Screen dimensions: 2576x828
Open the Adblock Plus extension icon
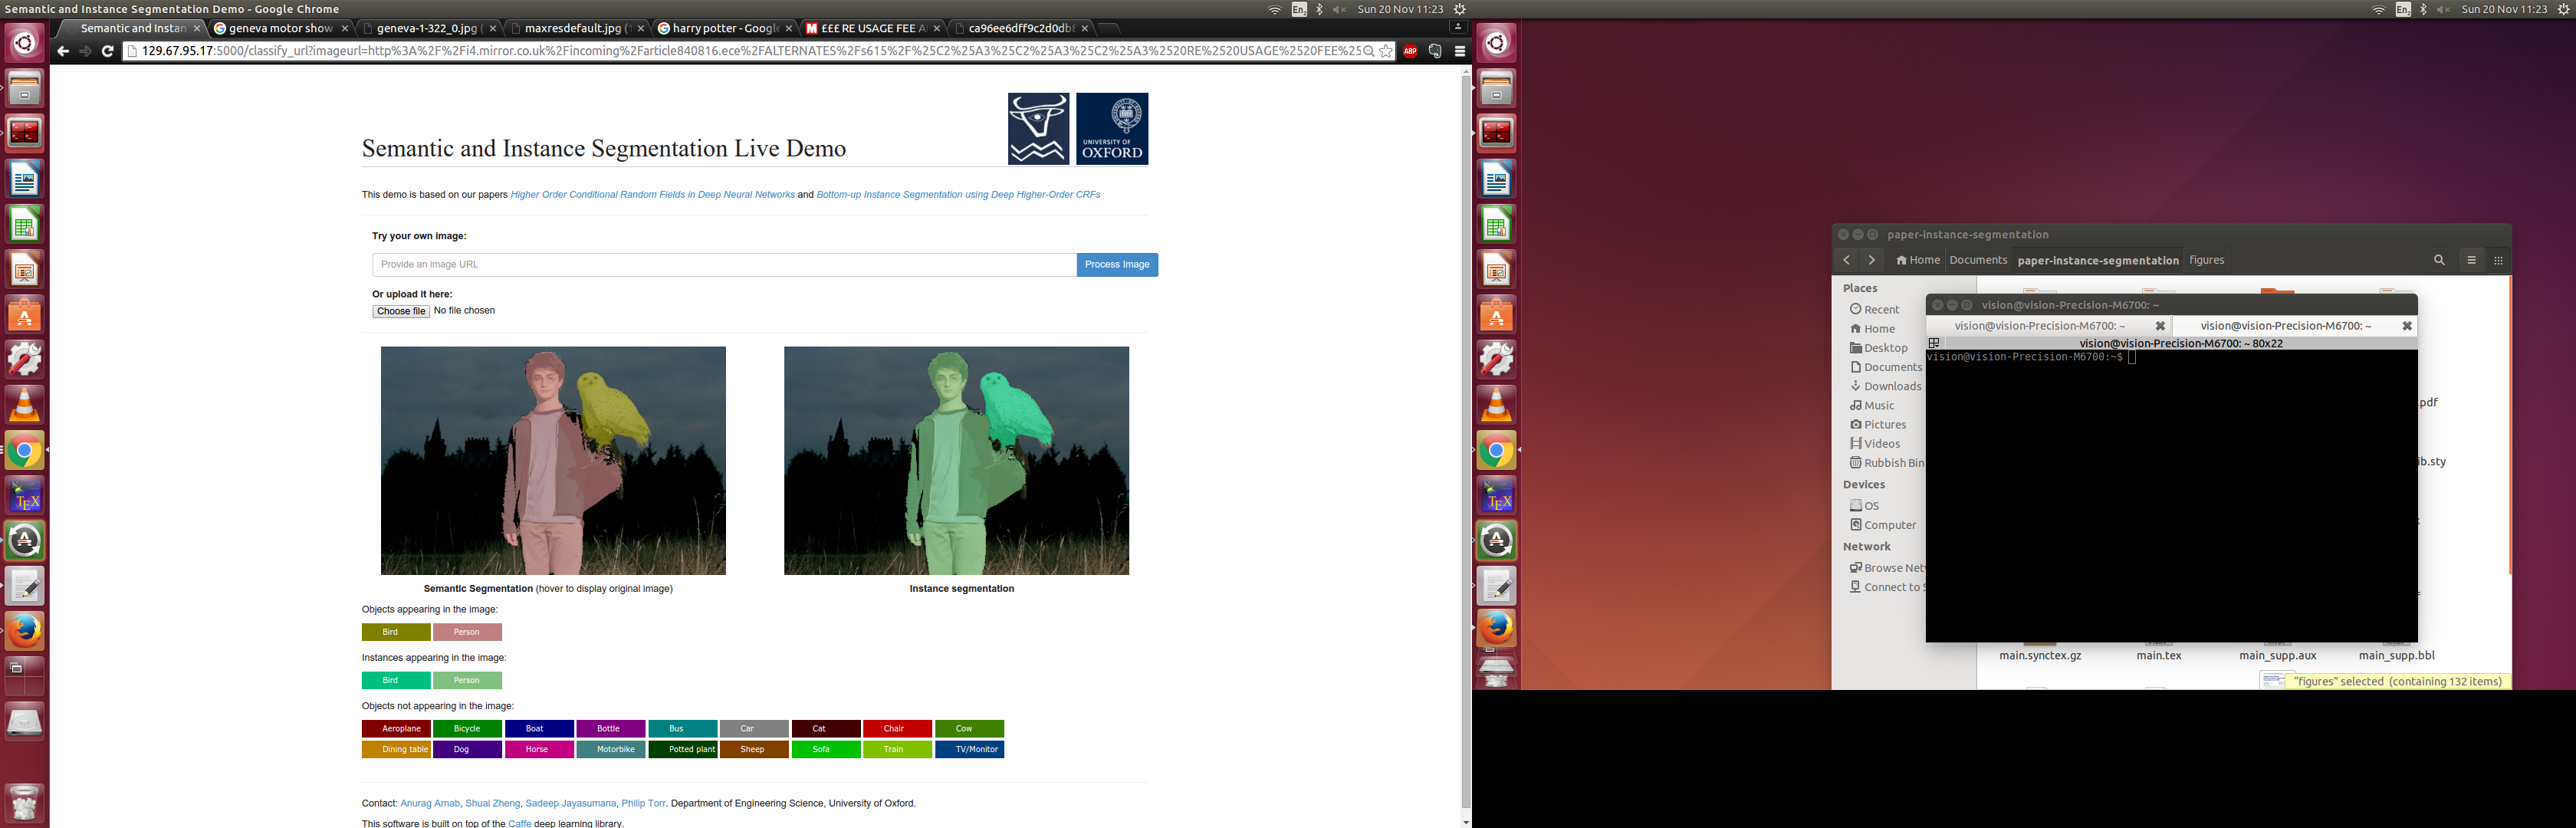coord(1410,51)
